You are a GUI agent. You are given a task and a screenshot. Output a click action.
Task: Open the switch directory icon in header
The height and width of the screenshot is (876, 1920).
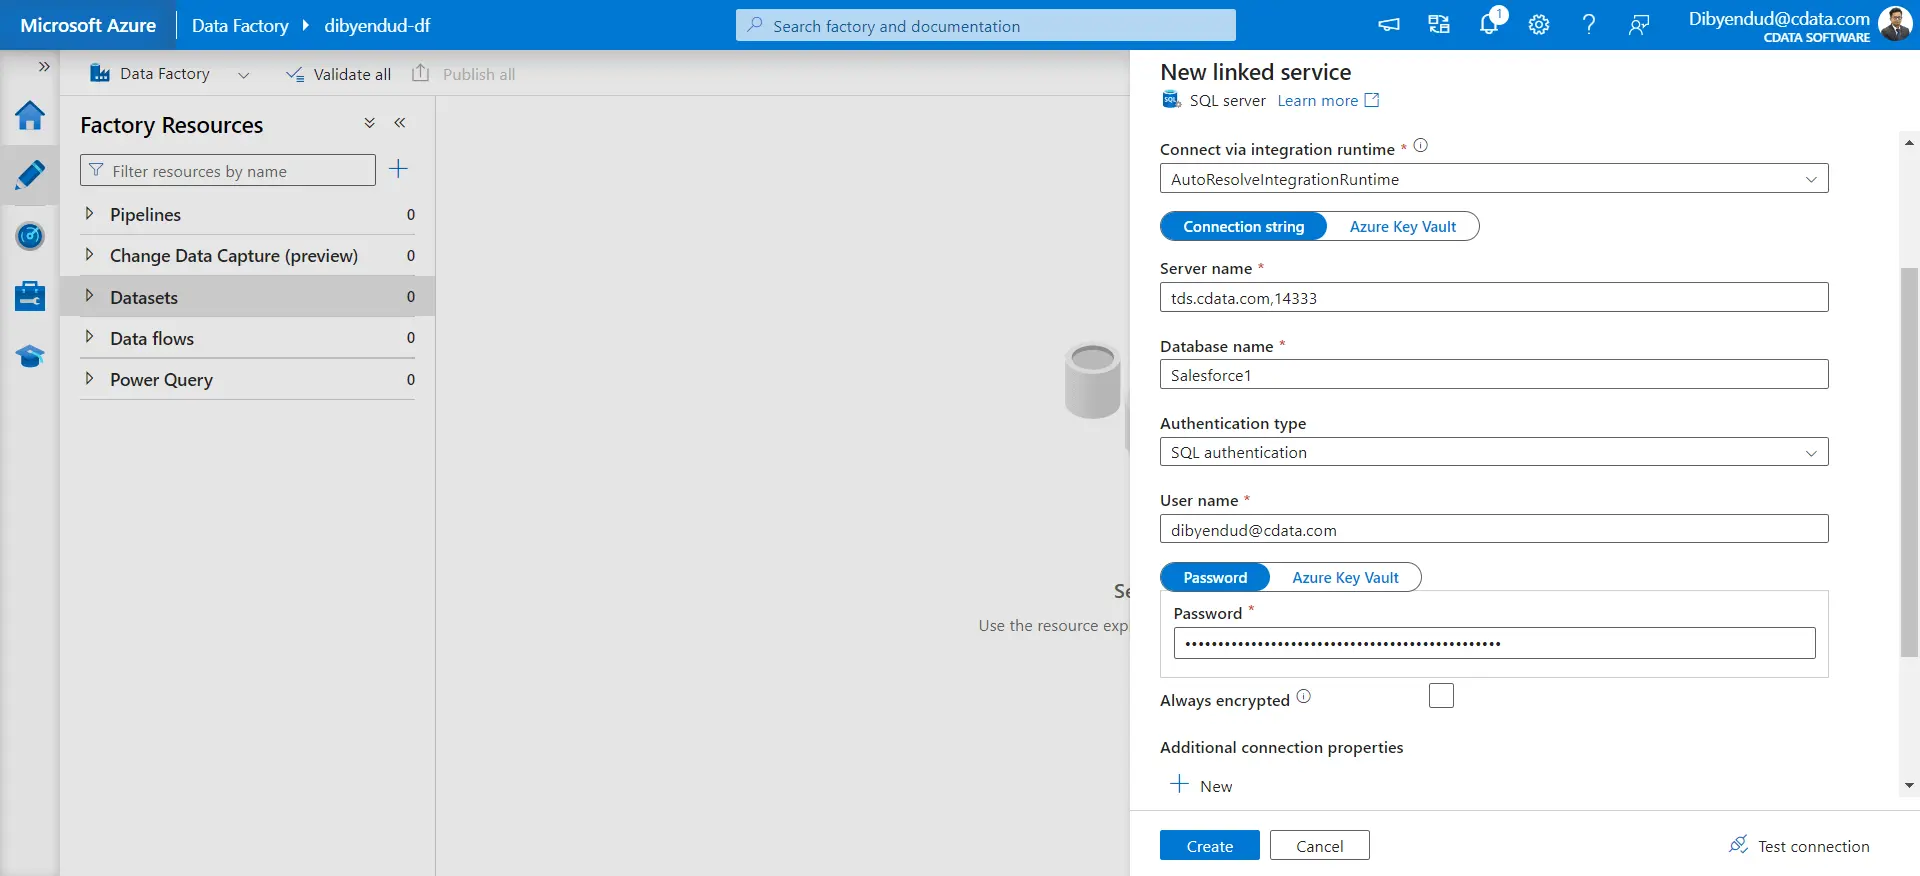coord(1439,25)
